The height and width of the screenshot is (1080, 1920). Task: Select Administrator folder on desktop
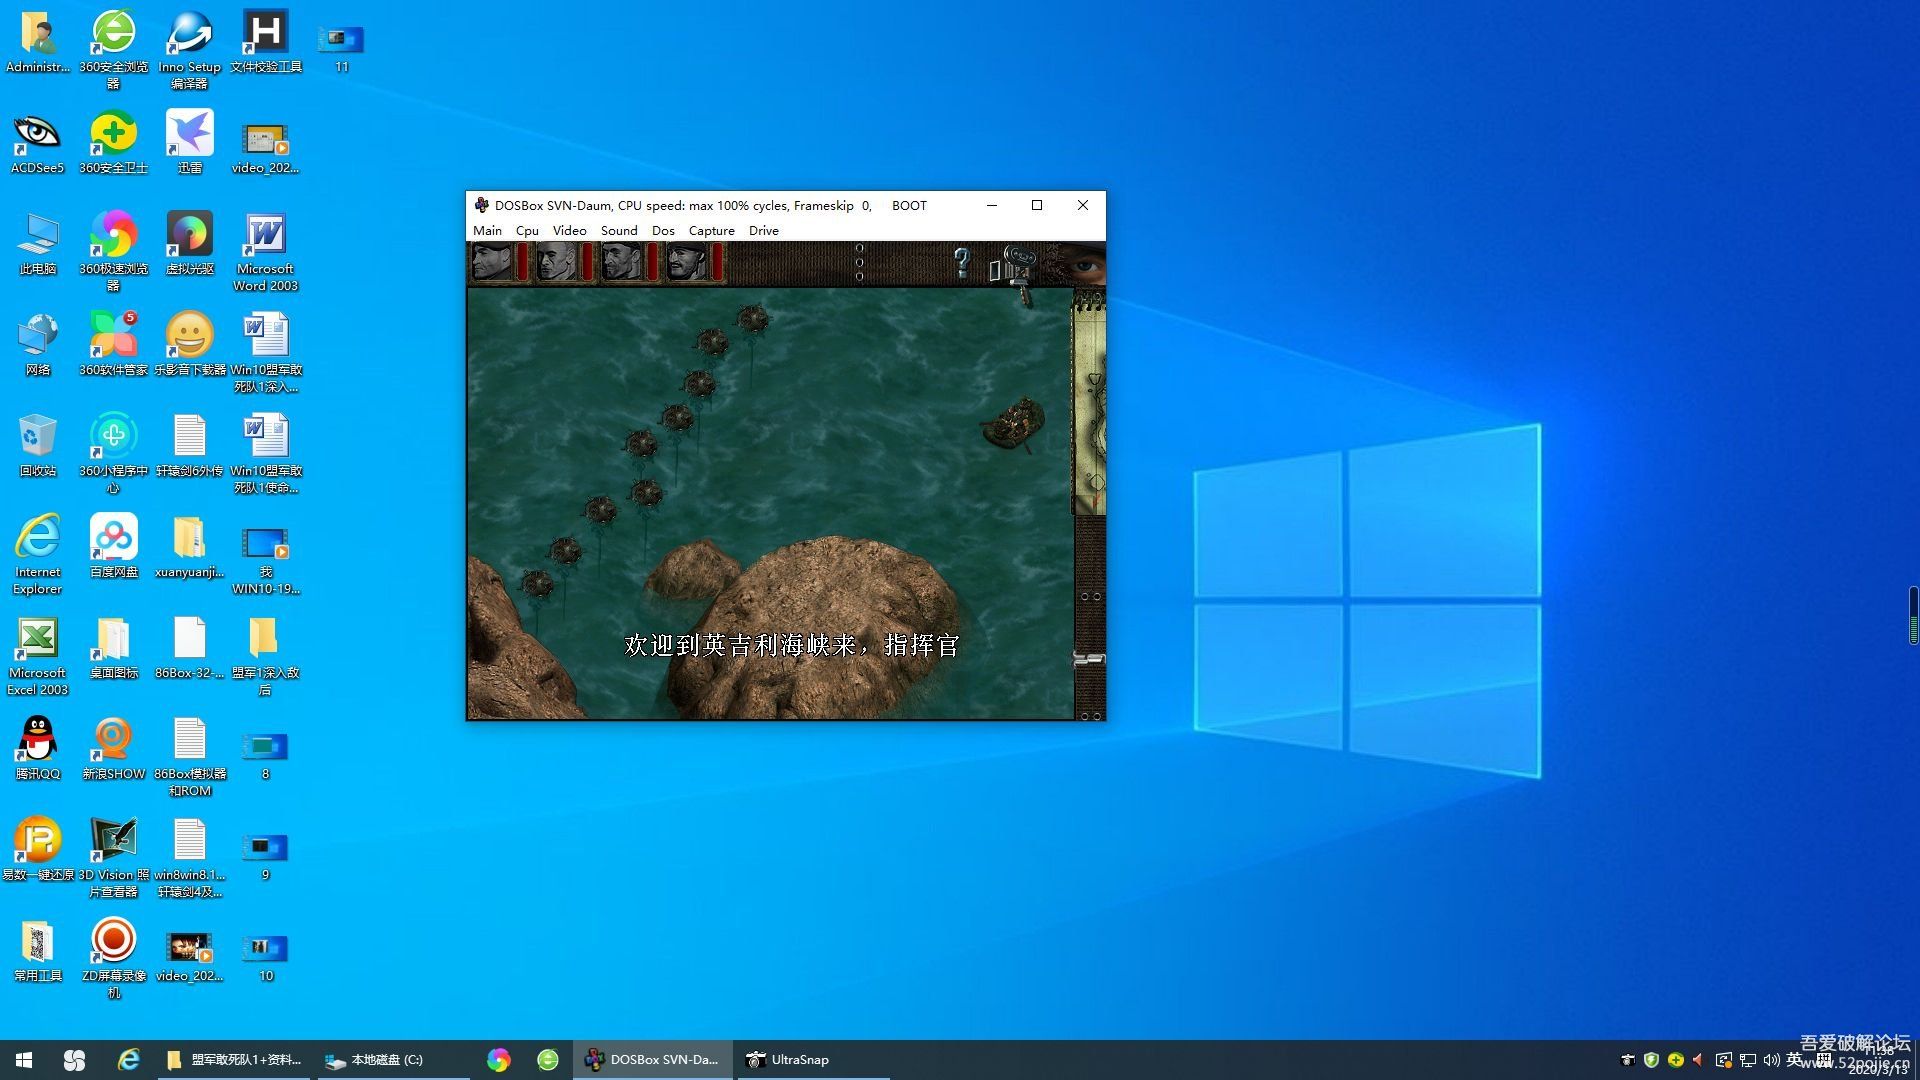pyautogui.click(x=37, y=42)
